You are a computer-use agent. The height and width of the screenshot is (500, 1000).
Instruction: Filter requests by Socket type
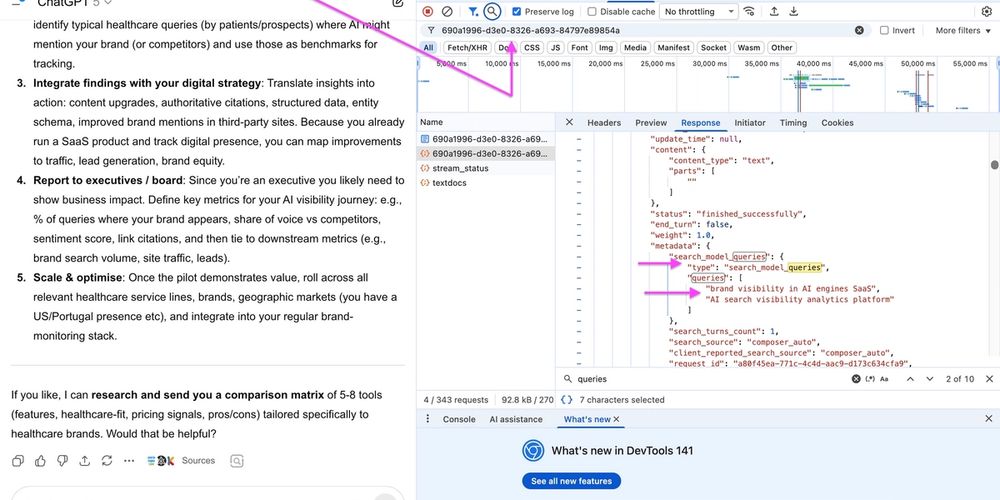pyautogui.click(x=714, y=48)
